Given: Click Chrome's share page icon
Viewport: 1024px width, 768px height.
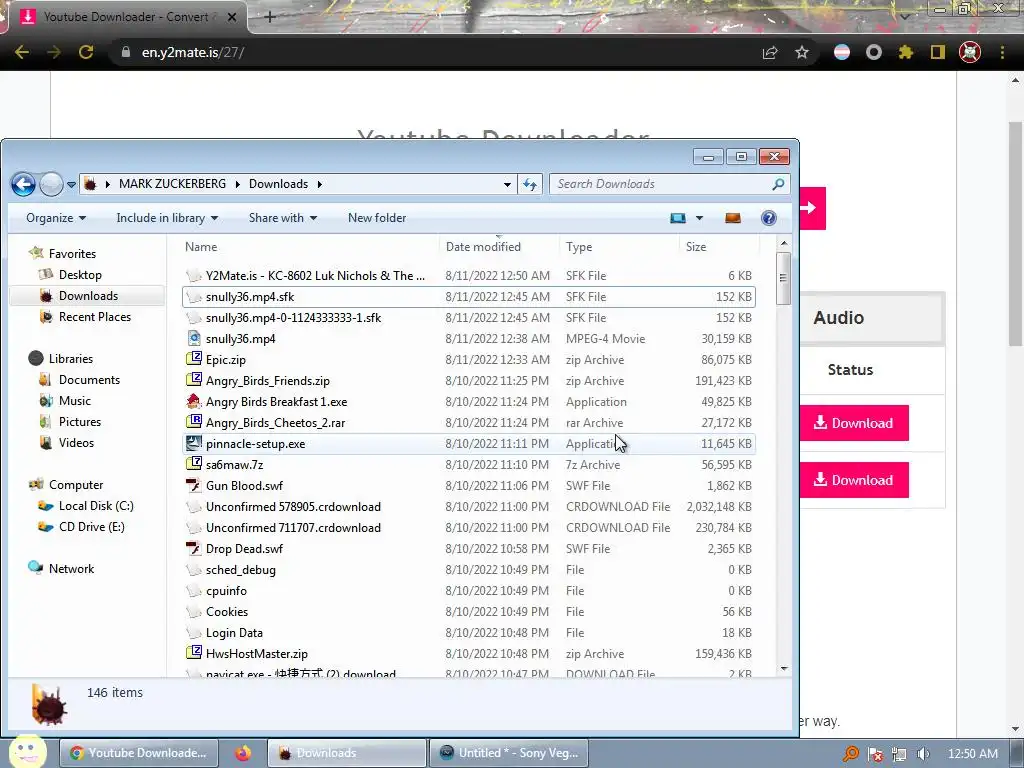Looking at the screenshot, I should [770, 53].
